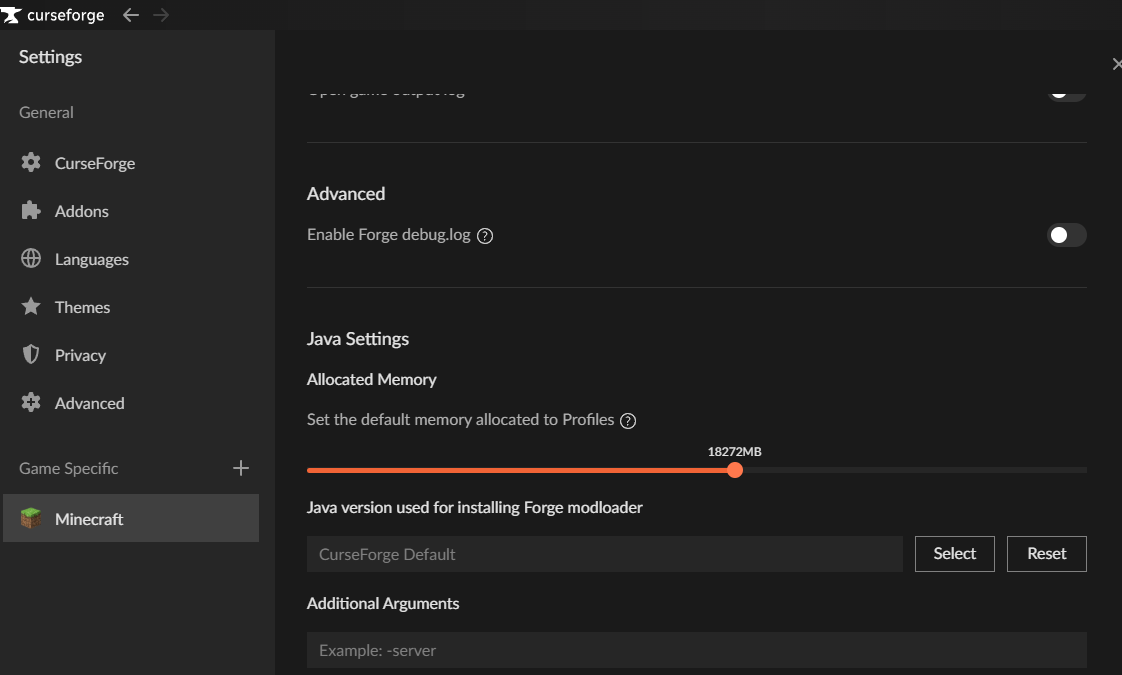Go forward with the right arrow
Screen dimensions: 1122x675
click(x=161, y=15)
